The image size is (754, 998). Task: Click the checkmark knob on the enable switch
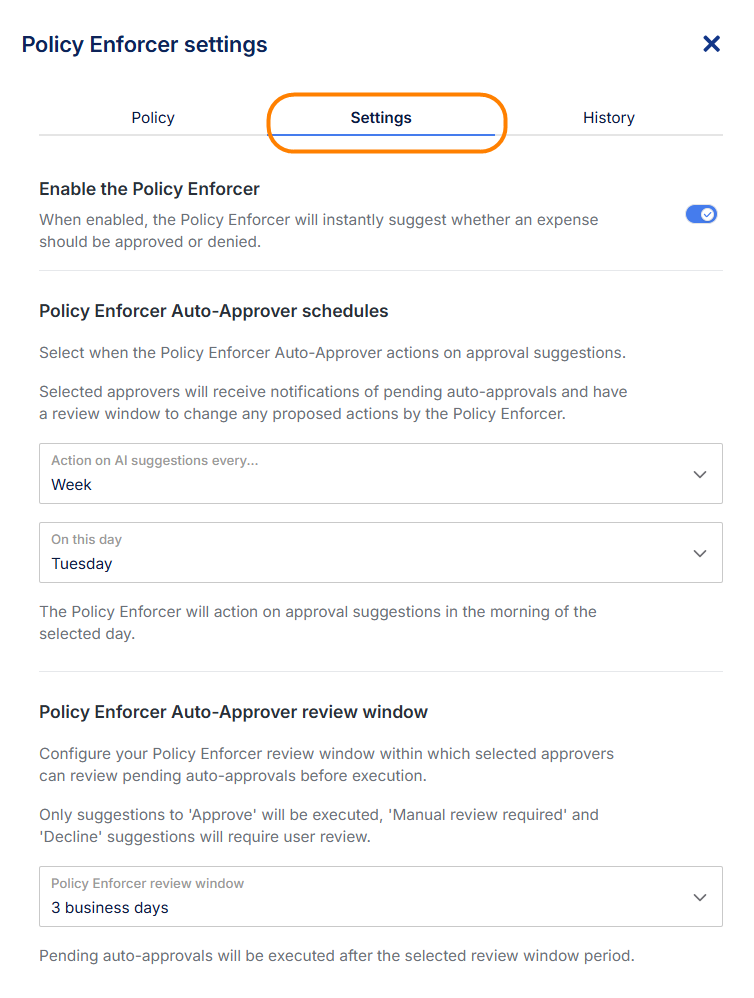pos(708,214)
